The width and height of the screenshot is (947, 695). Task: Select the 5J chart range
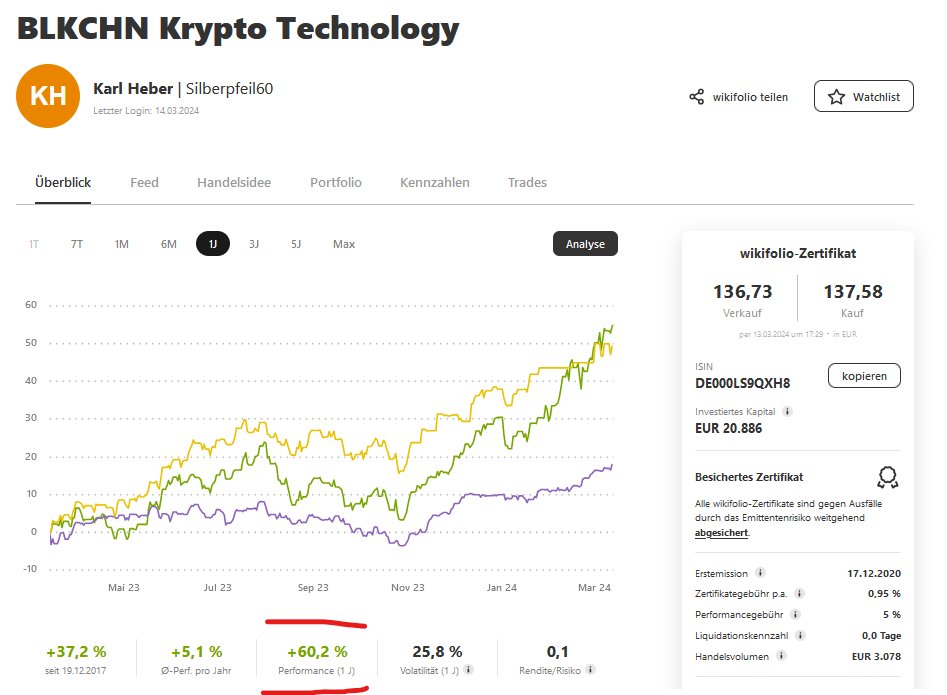[296, 244]
